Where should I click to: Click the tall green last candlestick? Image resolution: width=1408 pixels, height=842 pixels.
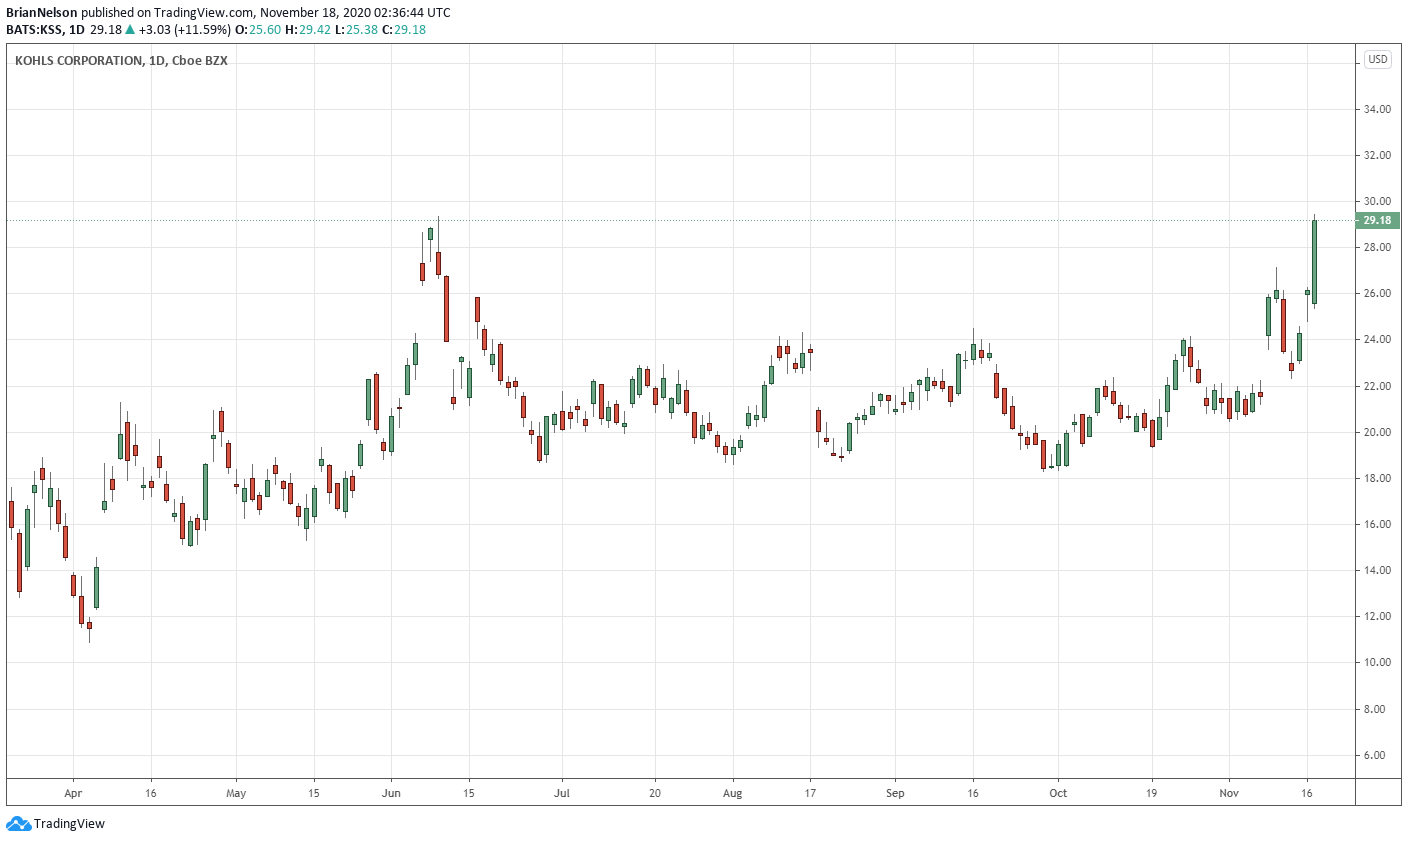1314,262
